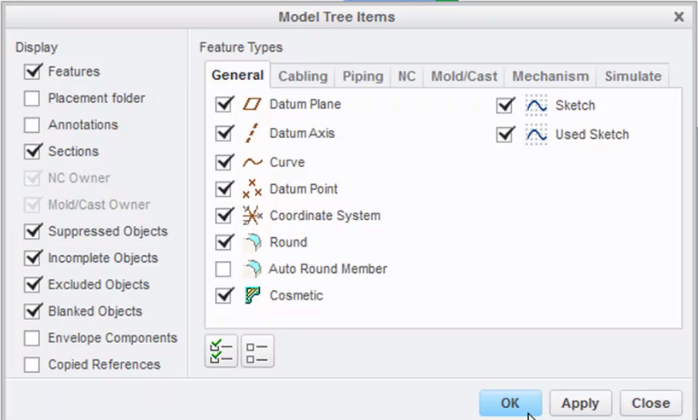Screen dimensions: 698x420
Task: Switch to the Cabling tab
Action: (302, 76)
